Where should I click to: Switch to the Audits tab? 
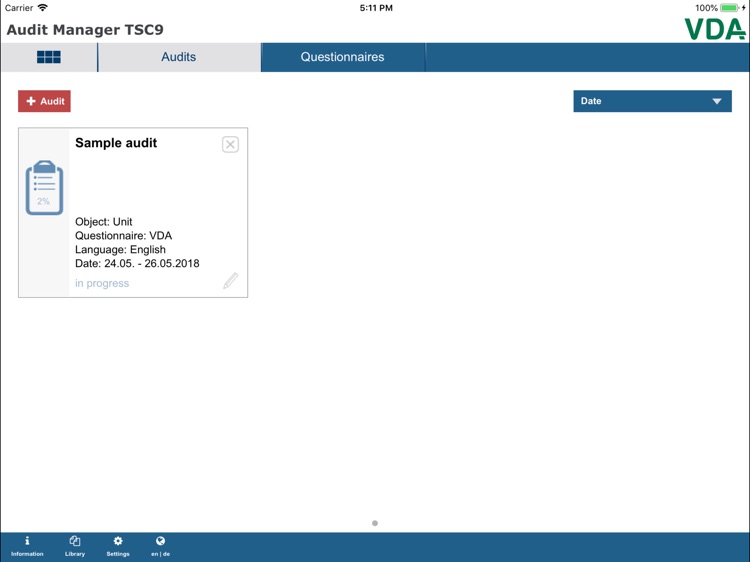(x=179, y=57)
